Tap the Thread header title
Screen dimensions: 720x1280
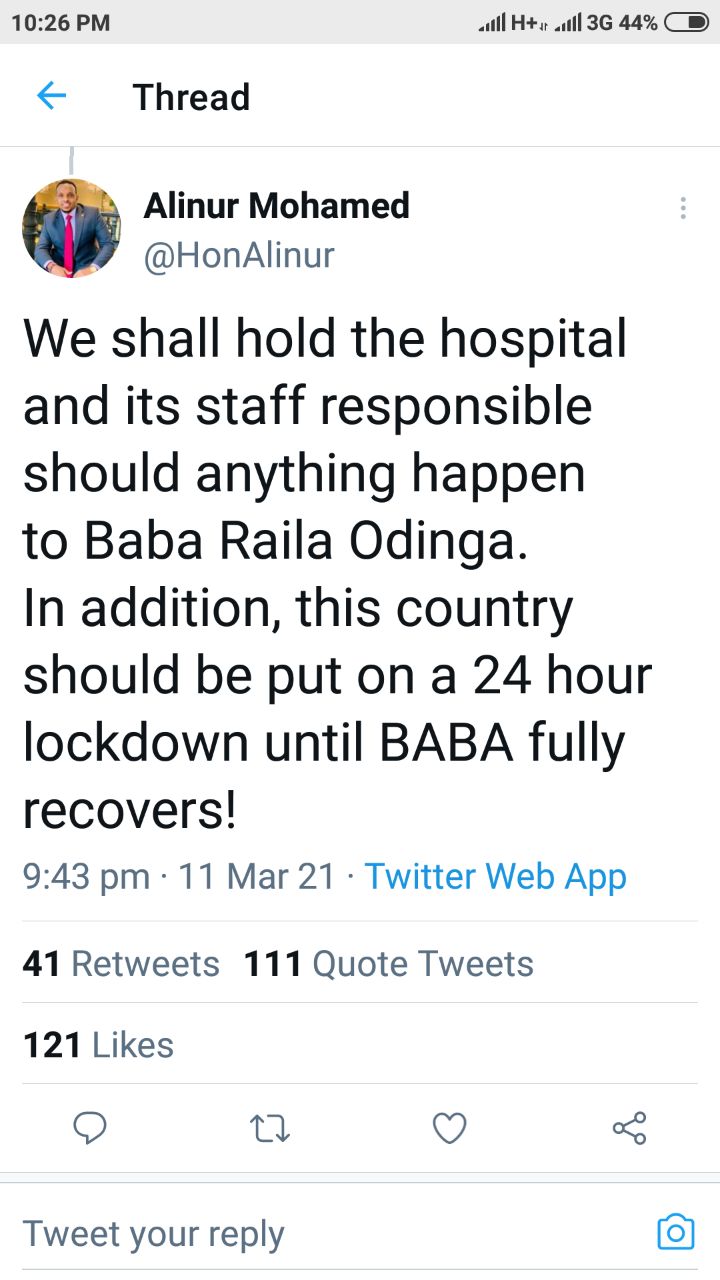click(191, 97)
